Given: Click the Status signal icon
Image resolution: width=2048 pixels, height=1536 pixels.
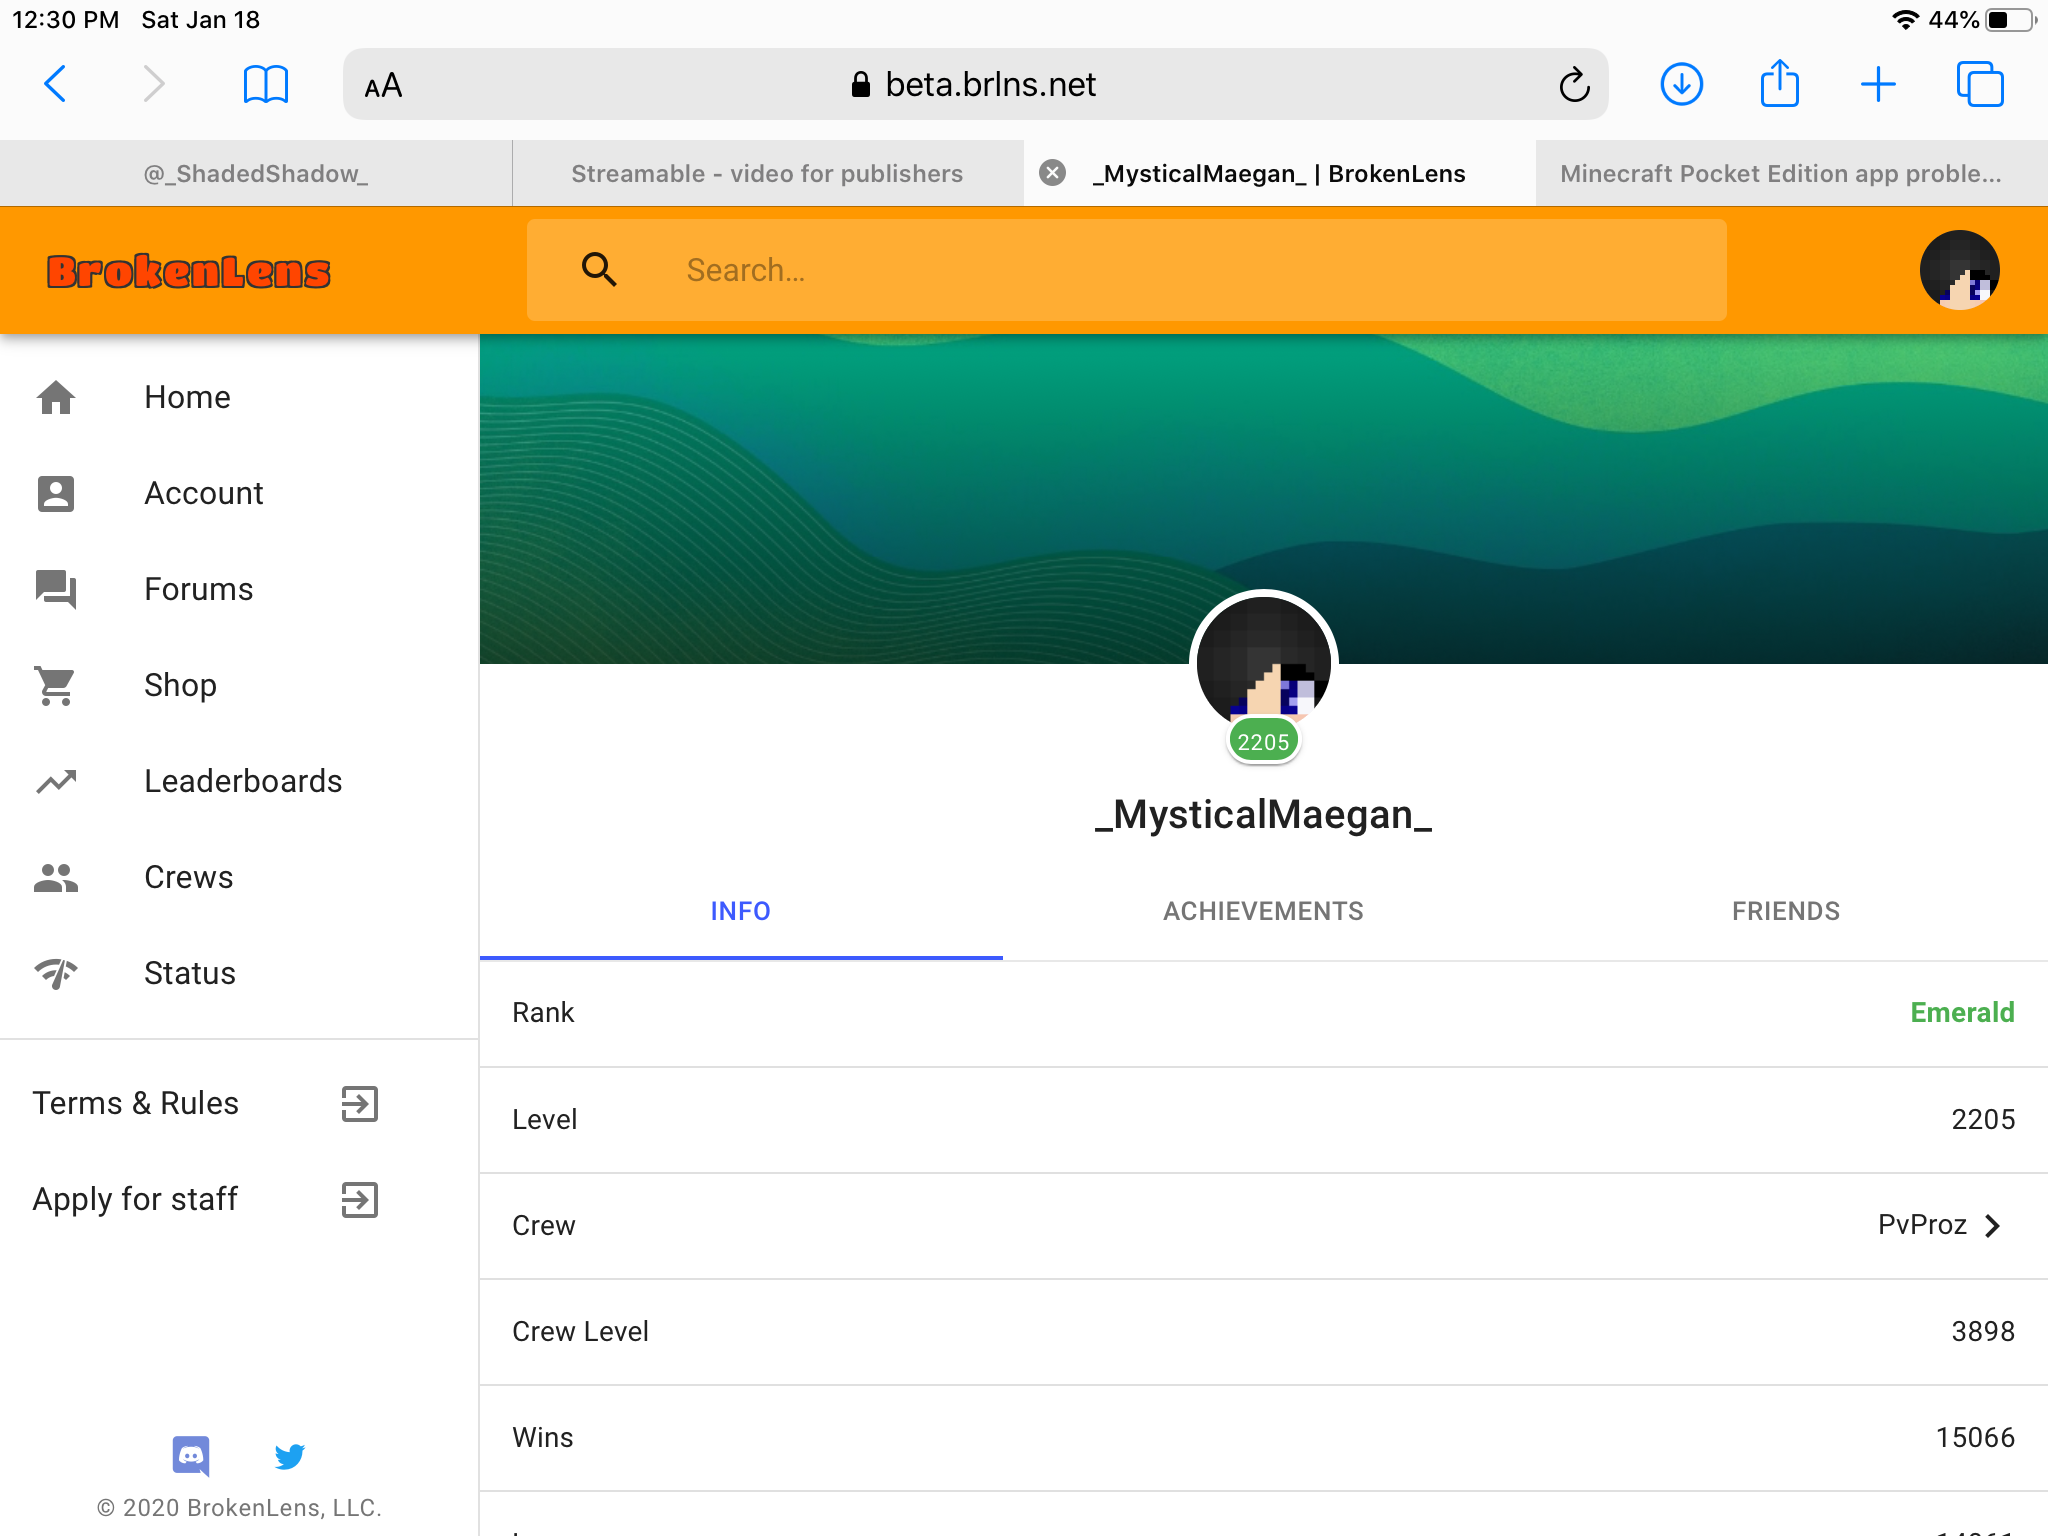Looking at the screenshot, I should point(56,973).
